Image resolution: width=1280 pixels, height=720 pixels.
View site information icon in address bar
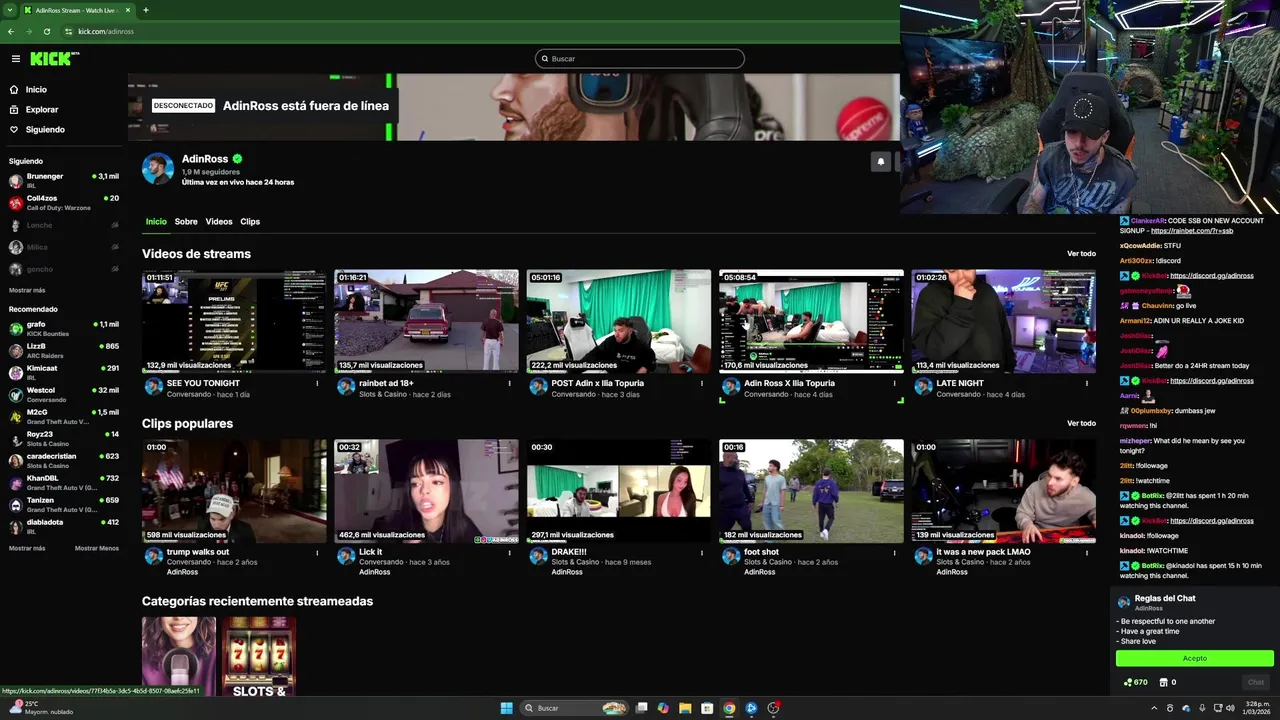pos(68,31)
